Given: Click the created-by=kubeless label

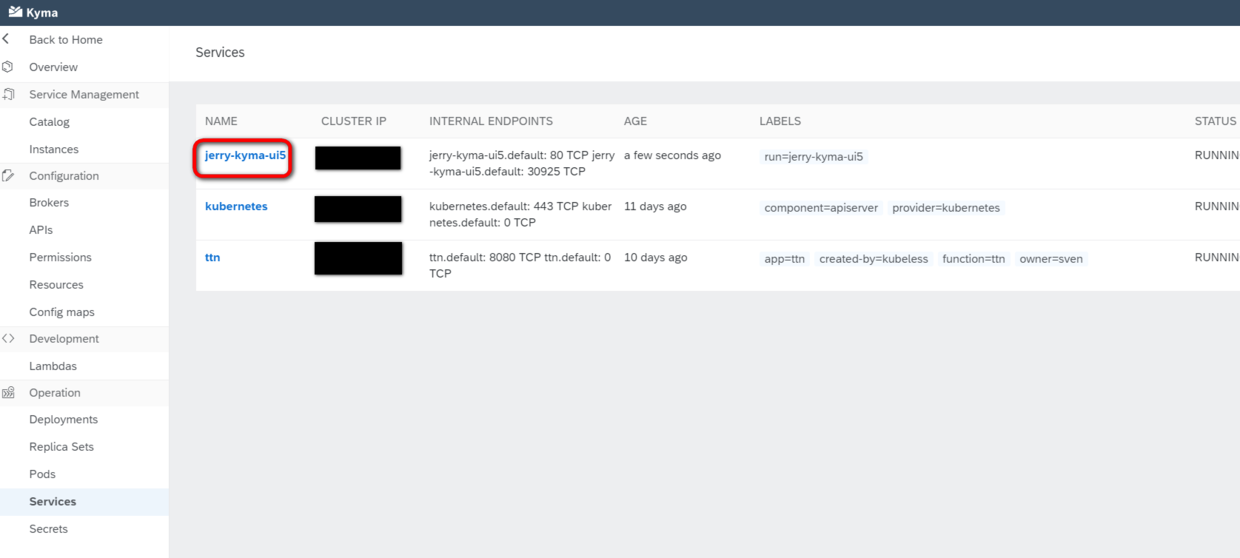Looking at the screenshot, I should 873,259.
